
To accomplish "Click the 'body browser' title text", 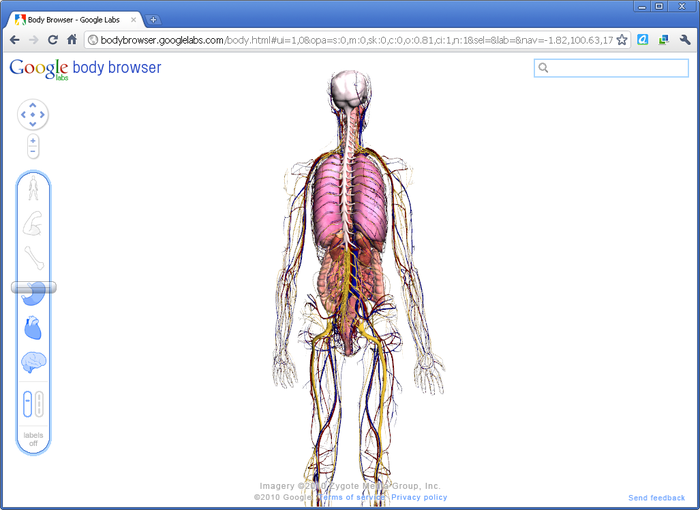I will click(117, 67).
